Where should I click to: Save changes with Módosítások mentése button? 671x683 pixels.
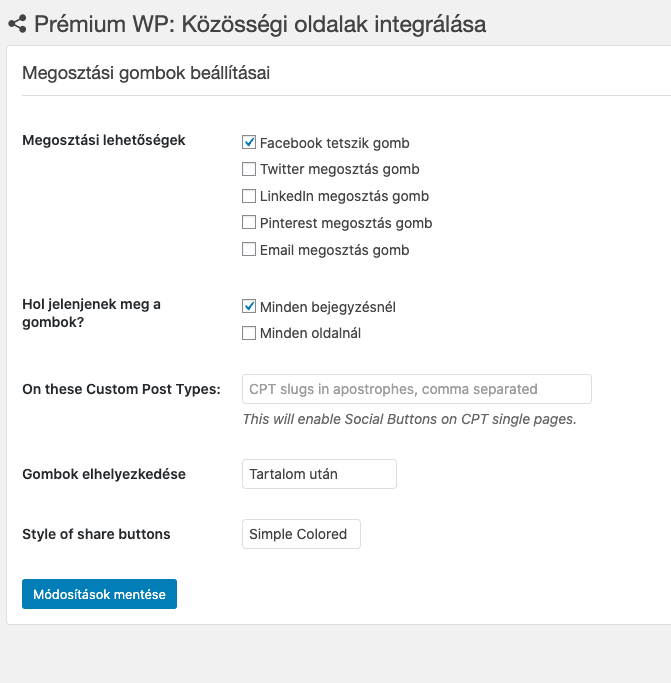pos(99,594)
